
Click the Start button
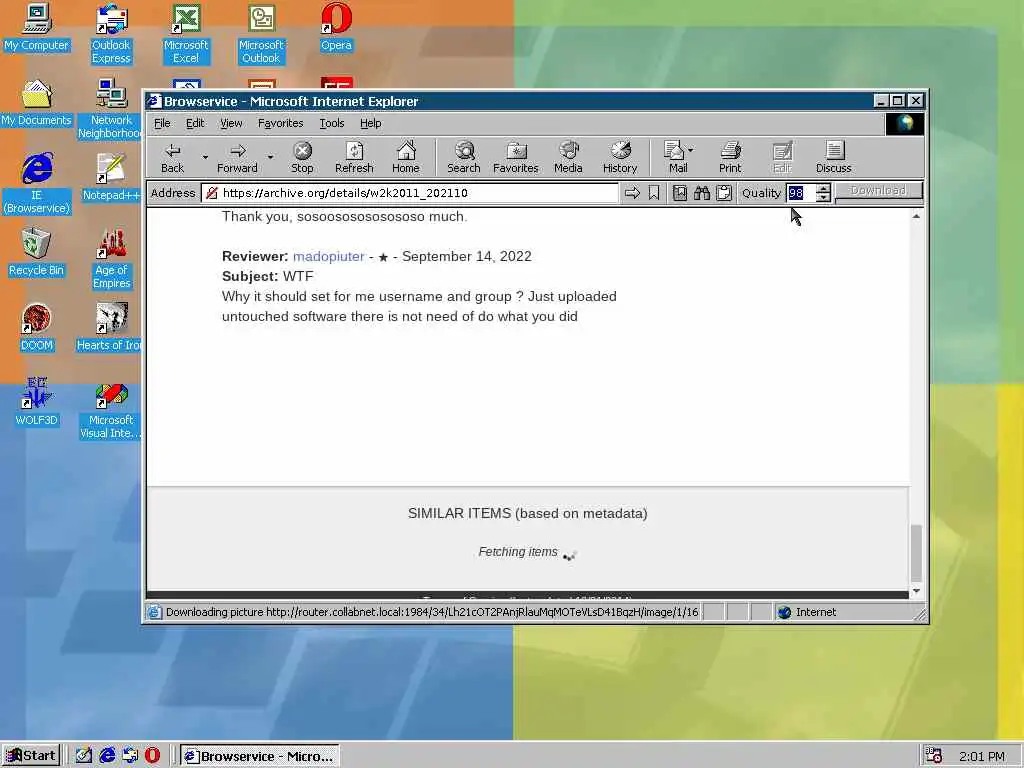(x=31, y=756)
